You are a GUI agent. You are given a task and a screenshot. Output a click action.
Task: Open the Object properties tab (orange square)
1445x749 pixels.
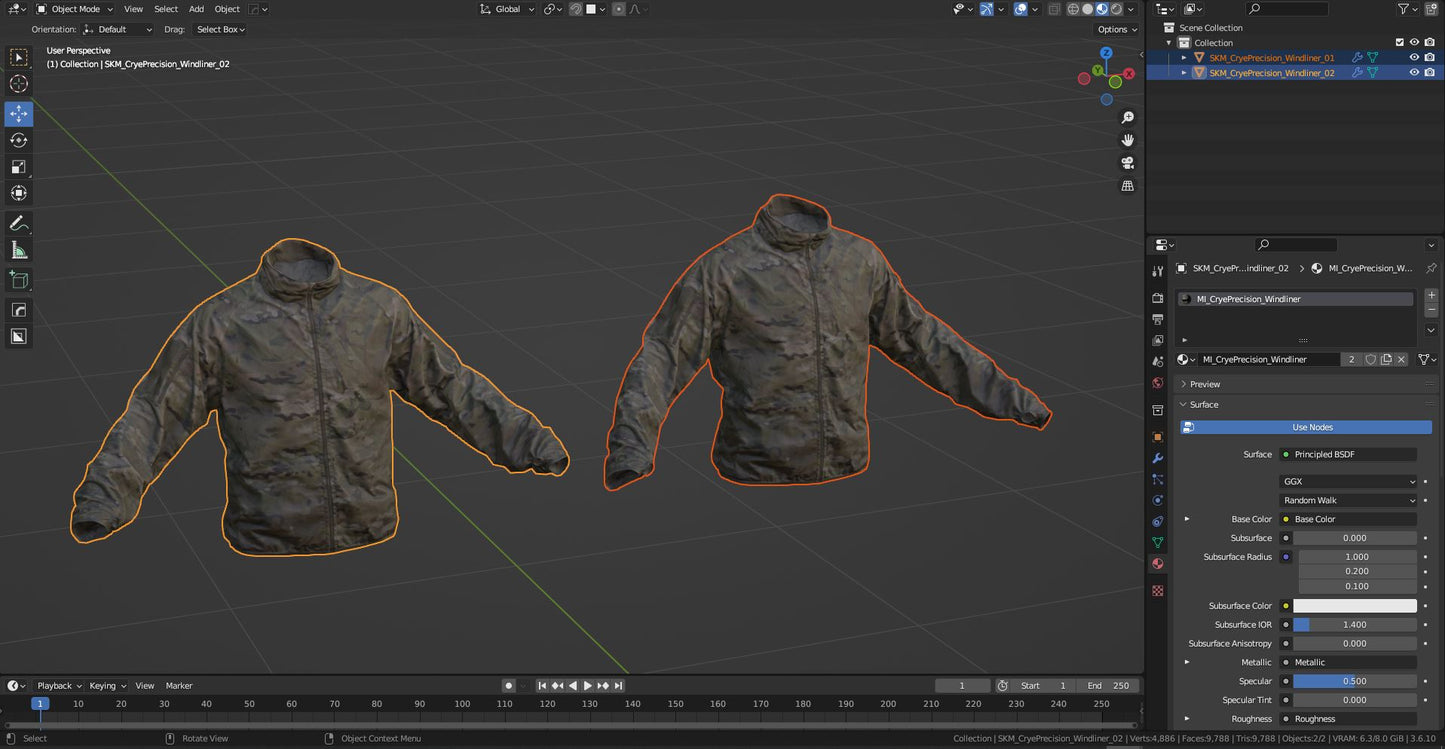(1157, 437)
